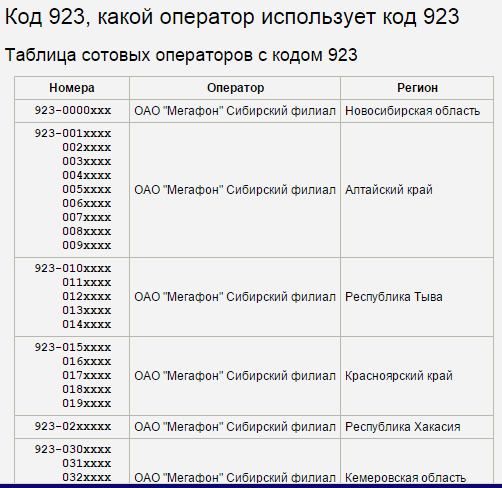
Task: Click number '005xxxx'
Action: point(87,189)
